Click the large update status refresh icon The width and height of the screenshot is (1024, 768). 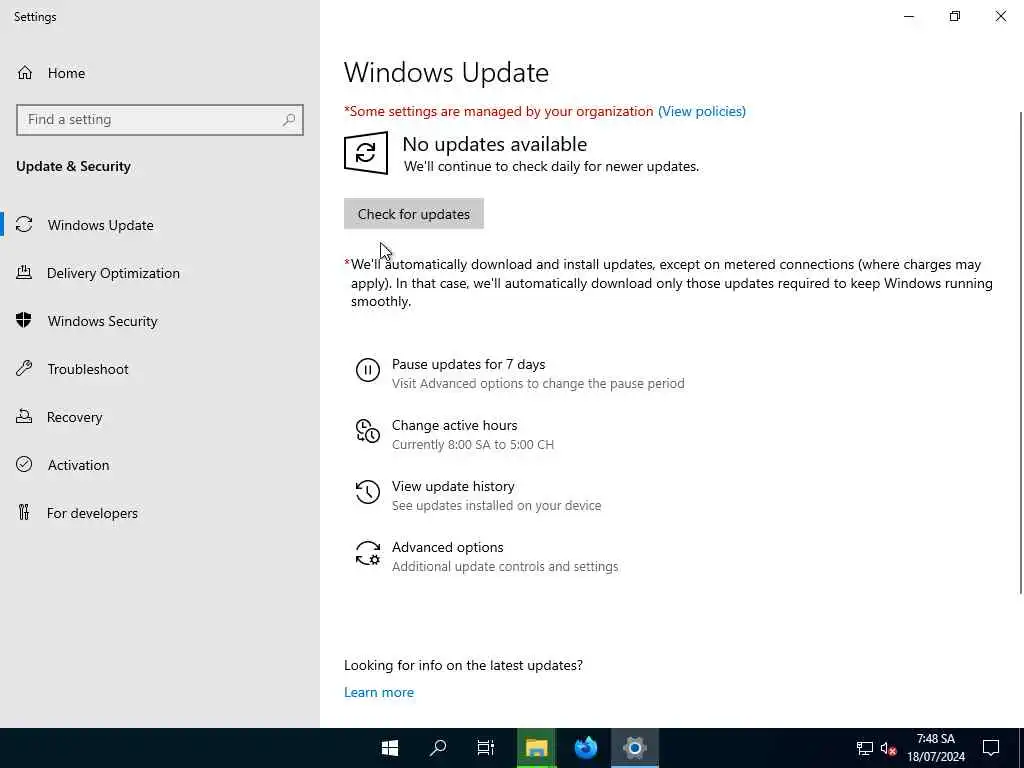point(366,153)
